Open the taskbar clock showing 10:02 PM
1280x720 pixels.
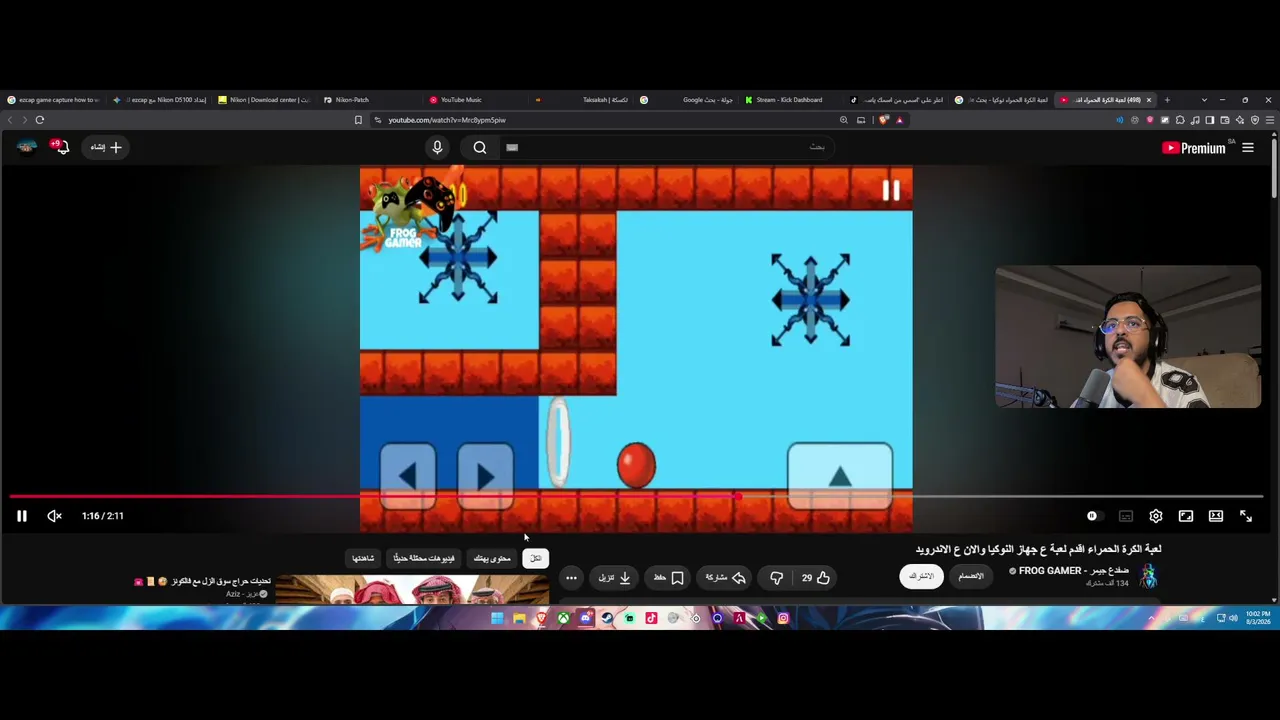tap(1258, 619)
